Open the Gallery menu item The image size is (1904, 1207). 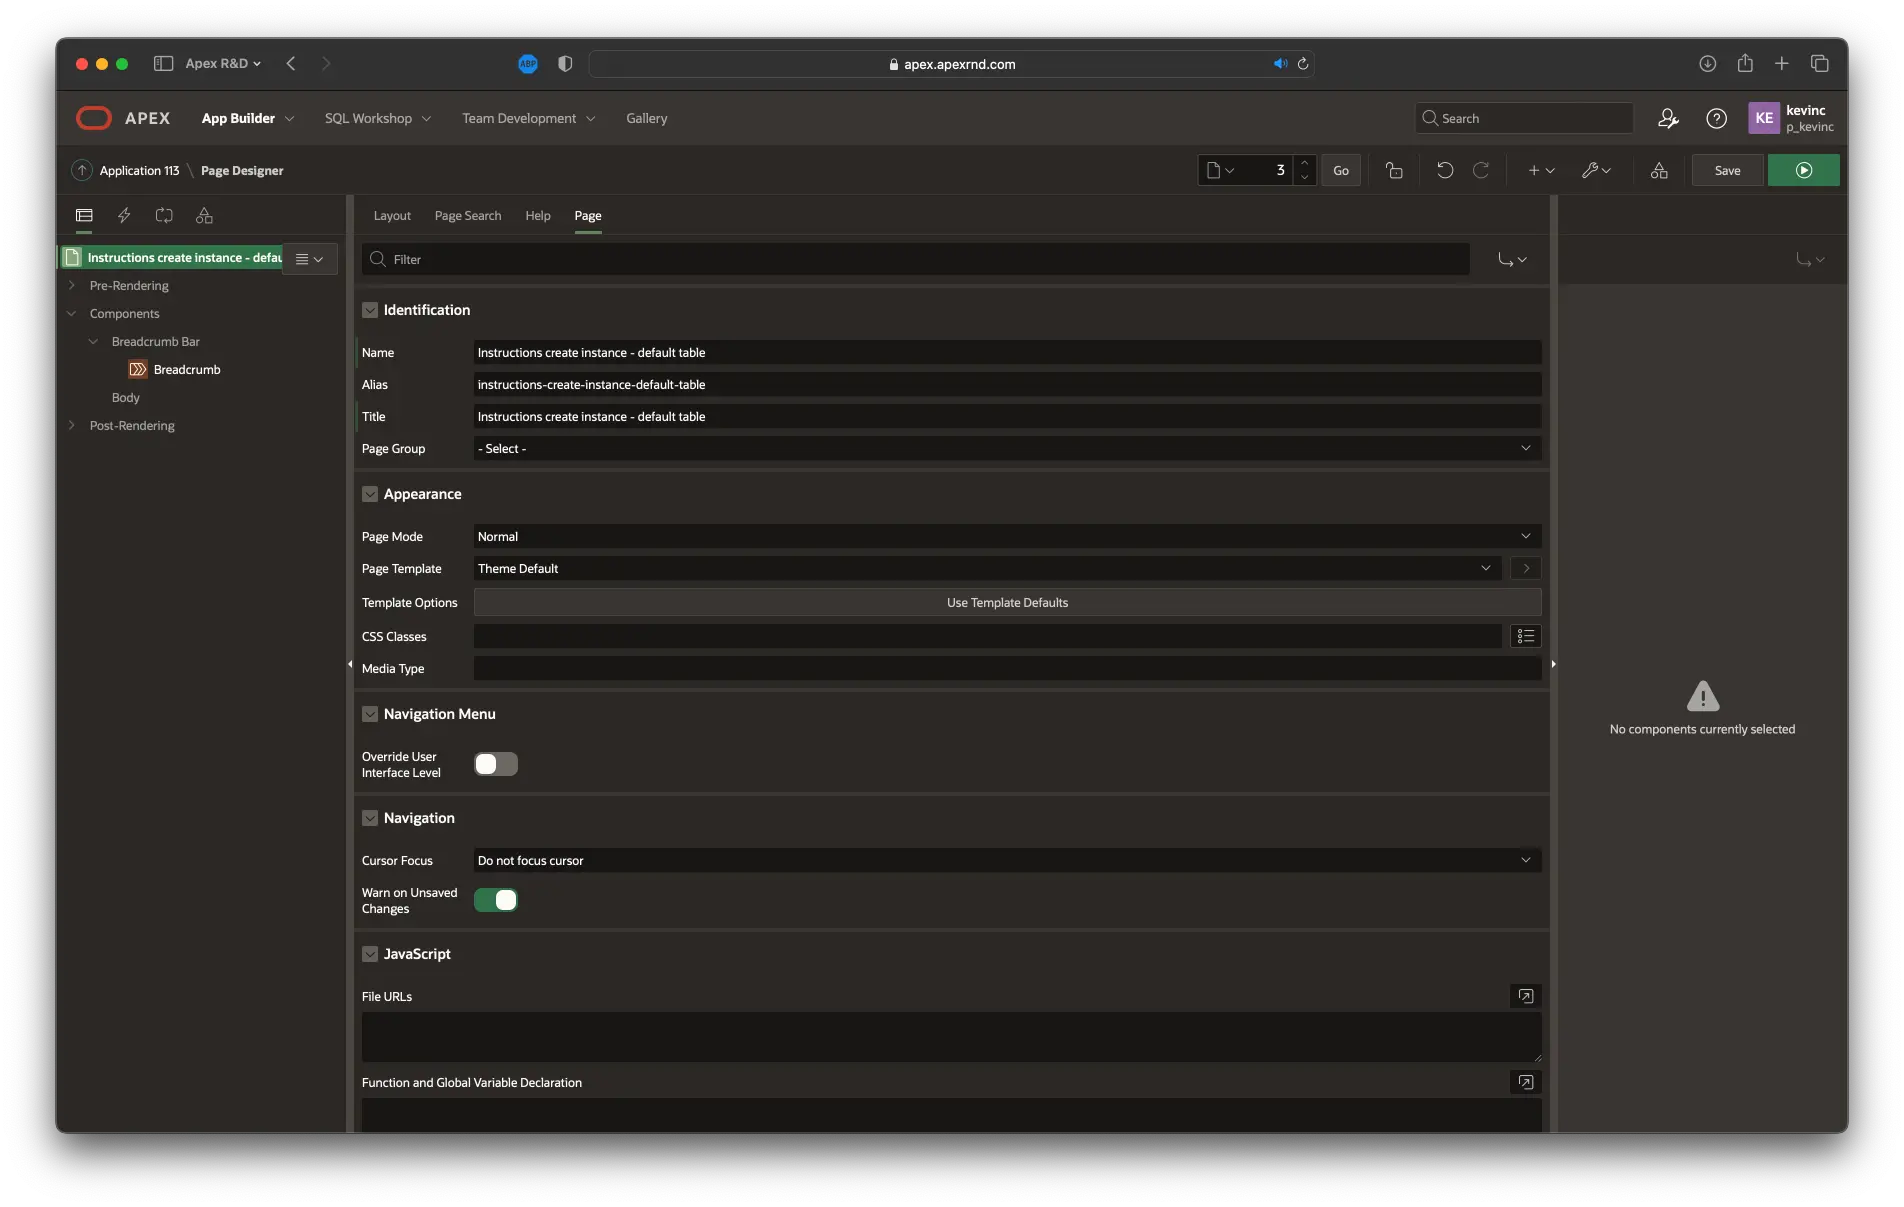point(647,118)
